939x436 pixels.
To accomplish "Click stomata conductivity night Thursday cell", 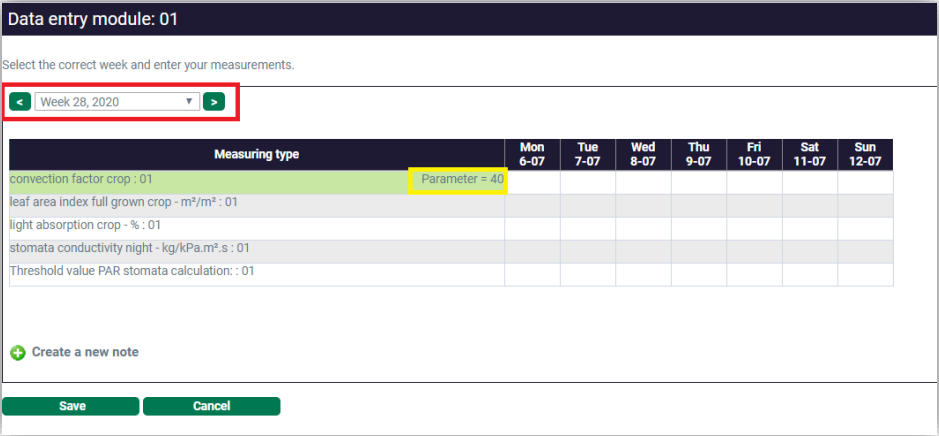I will click(698, 249).
